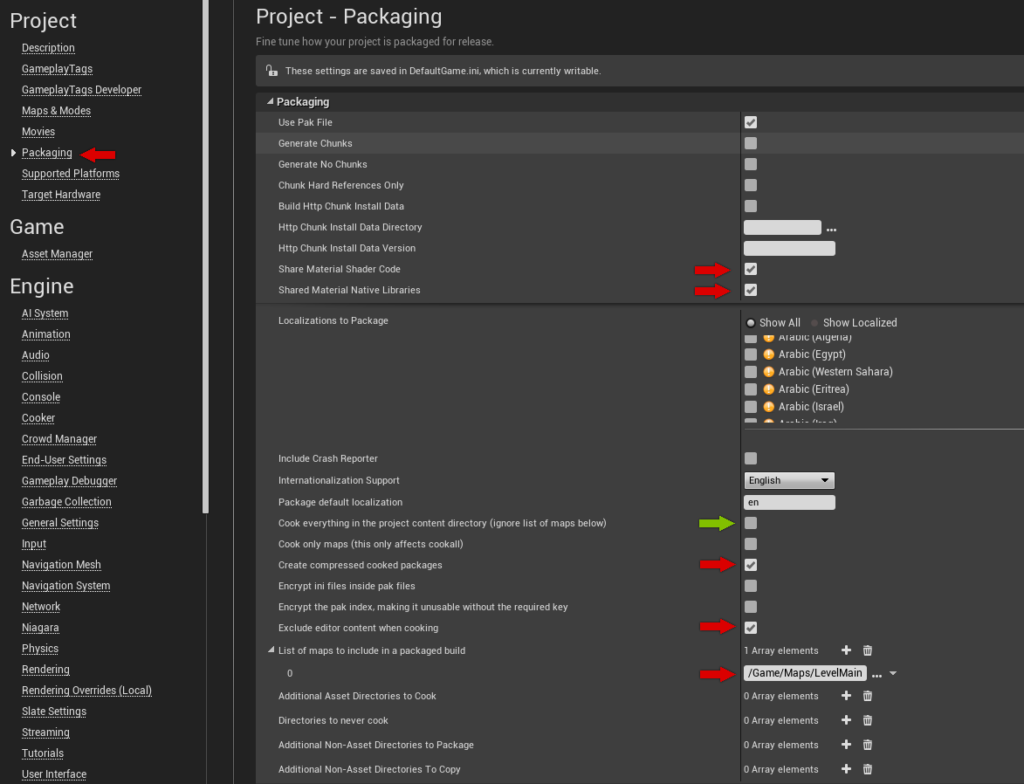Click ellipsis beside Http Chunk Install Data Directory
This screenshot has width=1024, height=784.
831,227
